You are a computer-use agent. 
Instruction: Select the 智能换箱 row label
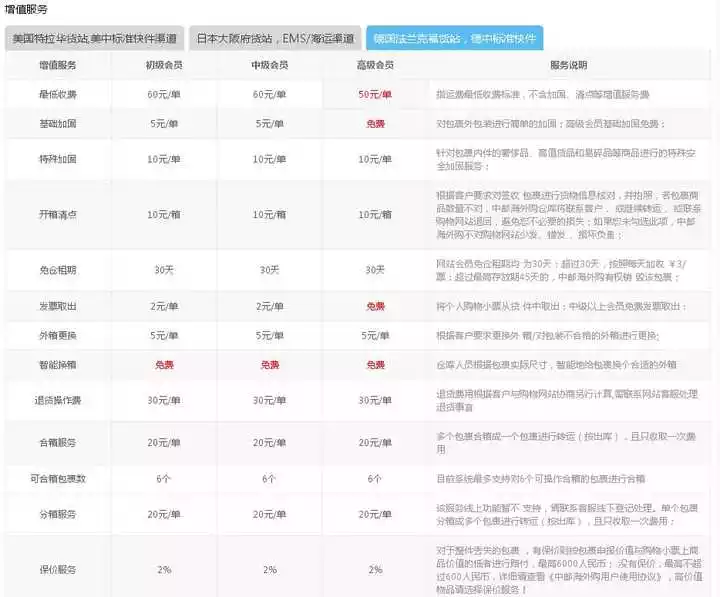click(57, 365)
